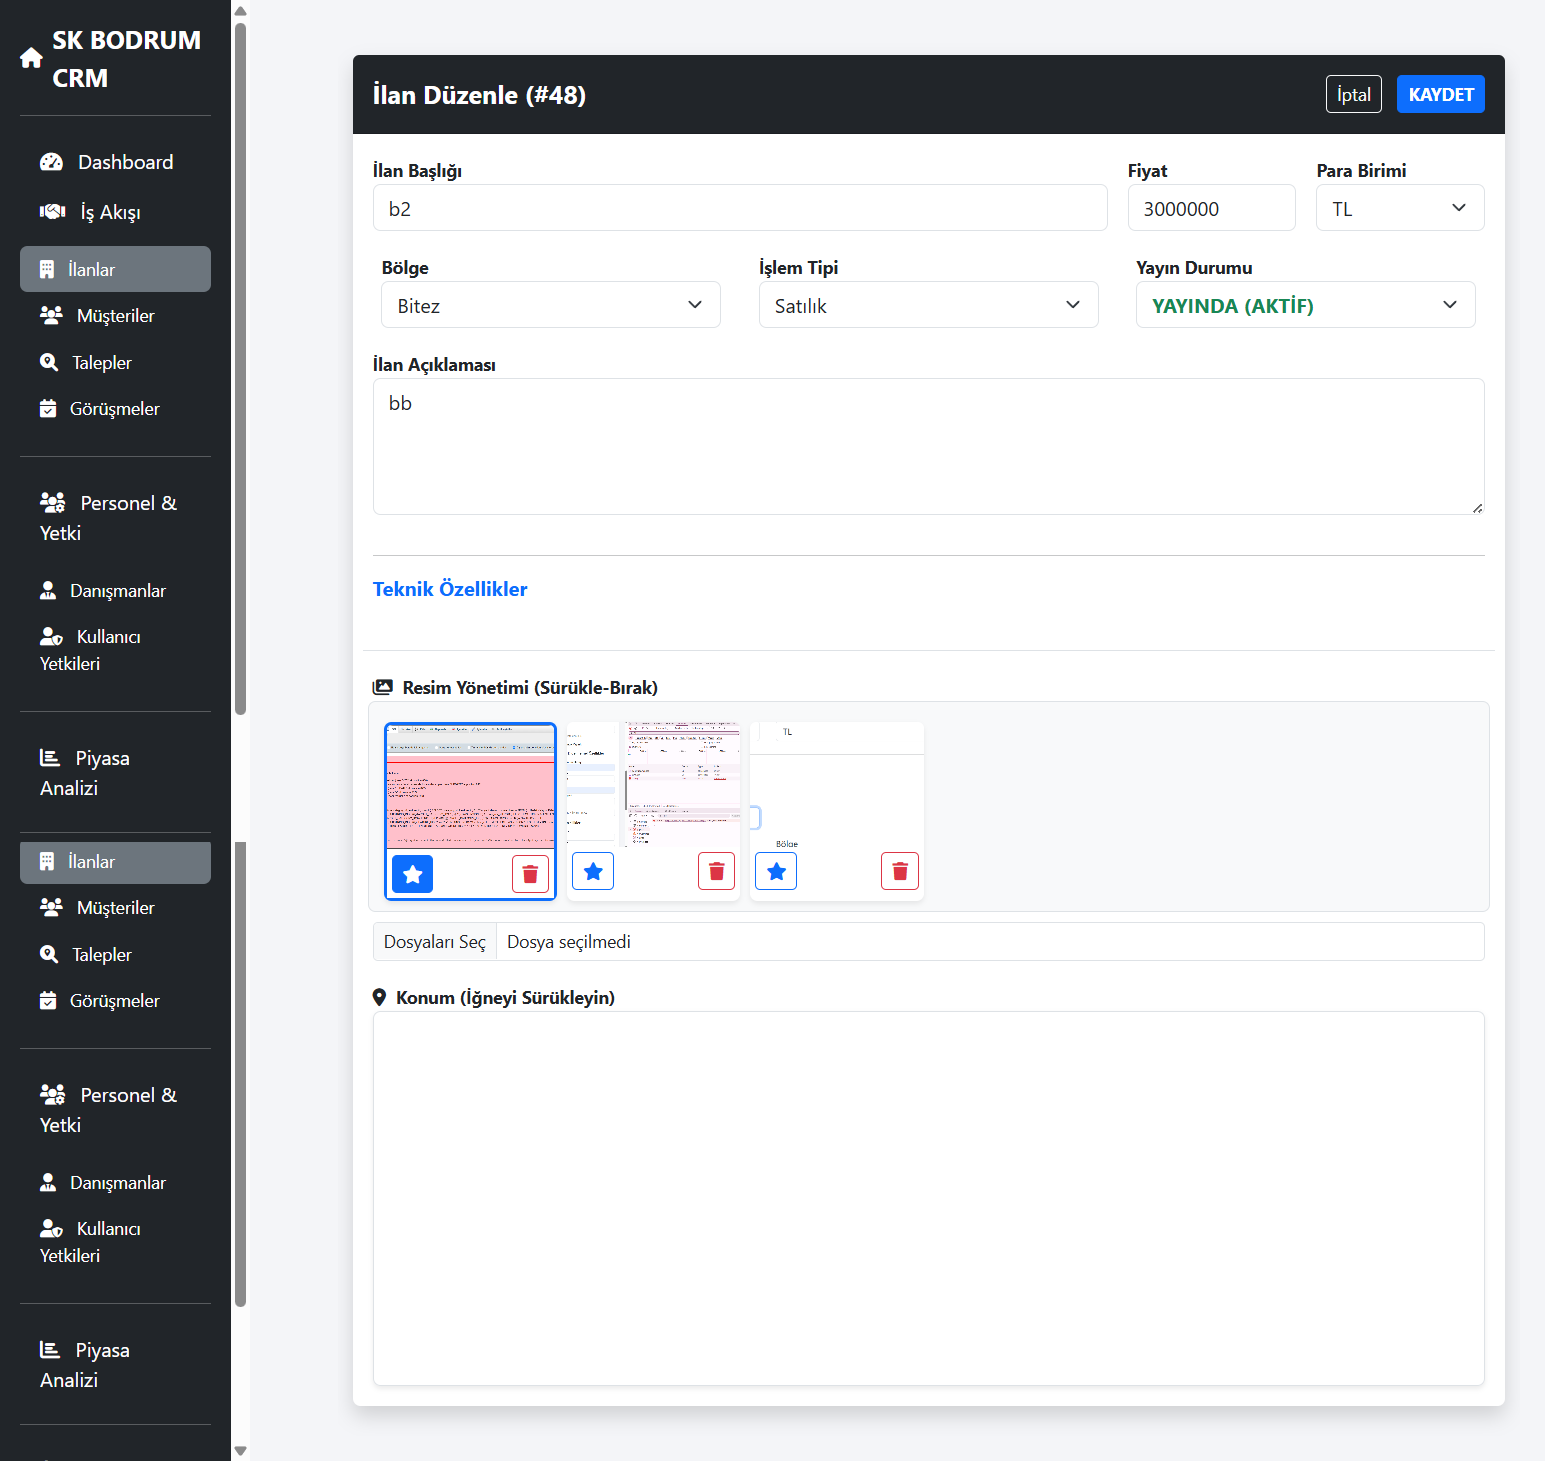Expand the Bölge region dropdown
This screenshot has width=1545, height=1461.
pos(550,305)
